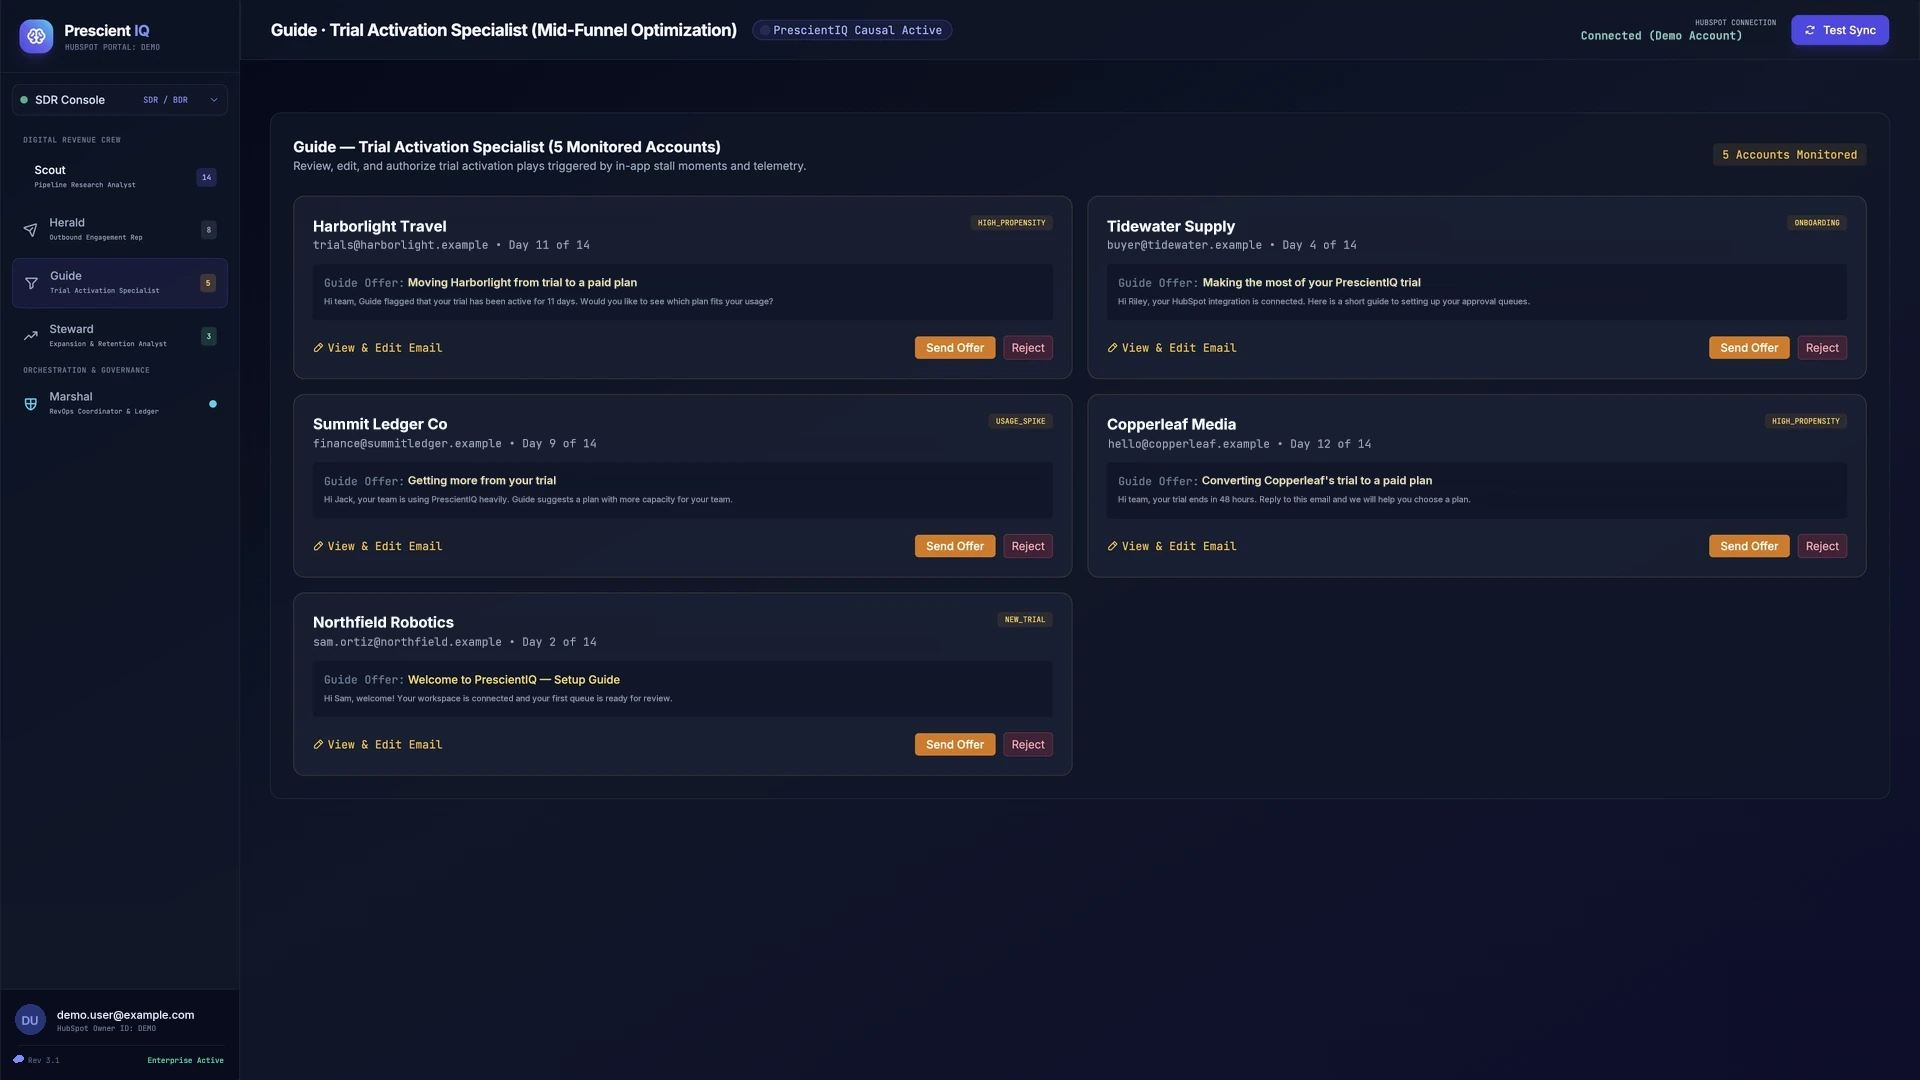Click the sync icon on Test Sync

coord(1810,30)
